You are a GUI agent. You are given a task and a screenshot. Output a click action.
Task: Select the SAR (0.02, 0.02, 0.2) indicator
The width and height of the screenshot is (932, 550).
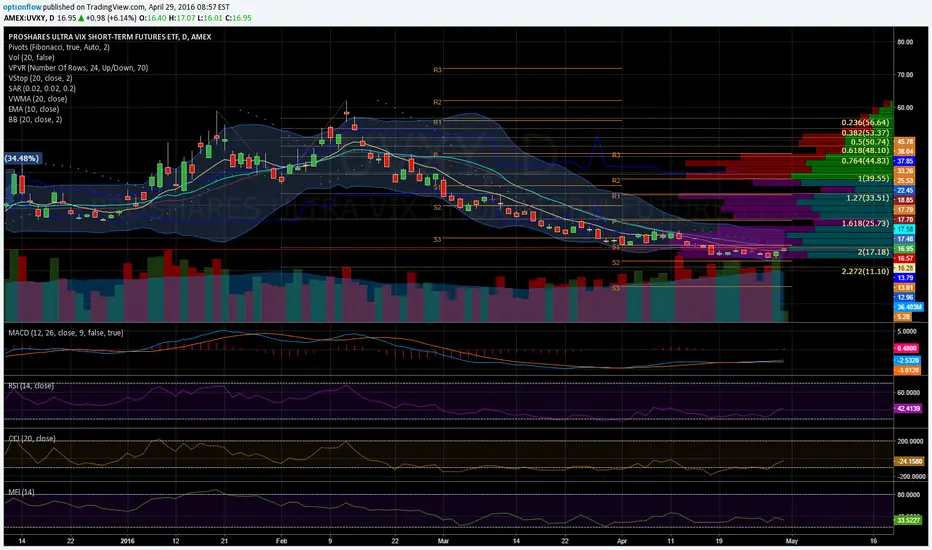click(x=42, y=89)
